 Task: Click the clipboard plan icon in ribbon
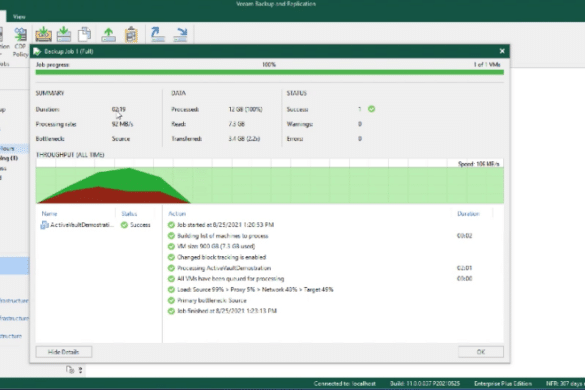131,34
